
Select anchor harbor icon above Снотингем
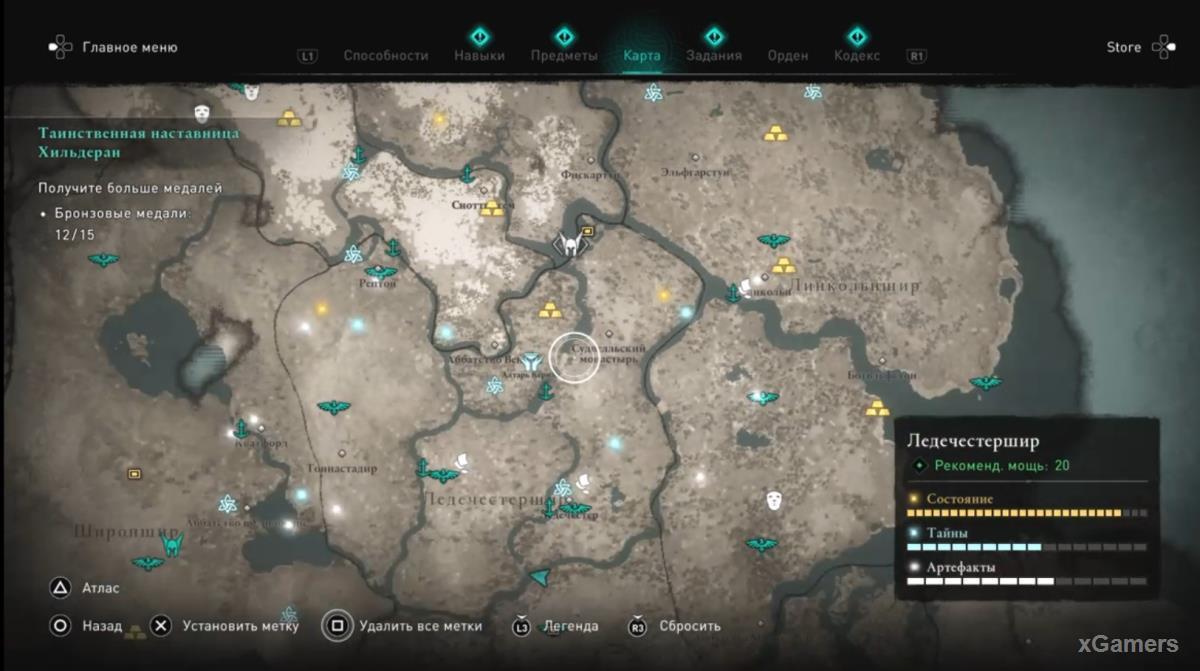466,174
